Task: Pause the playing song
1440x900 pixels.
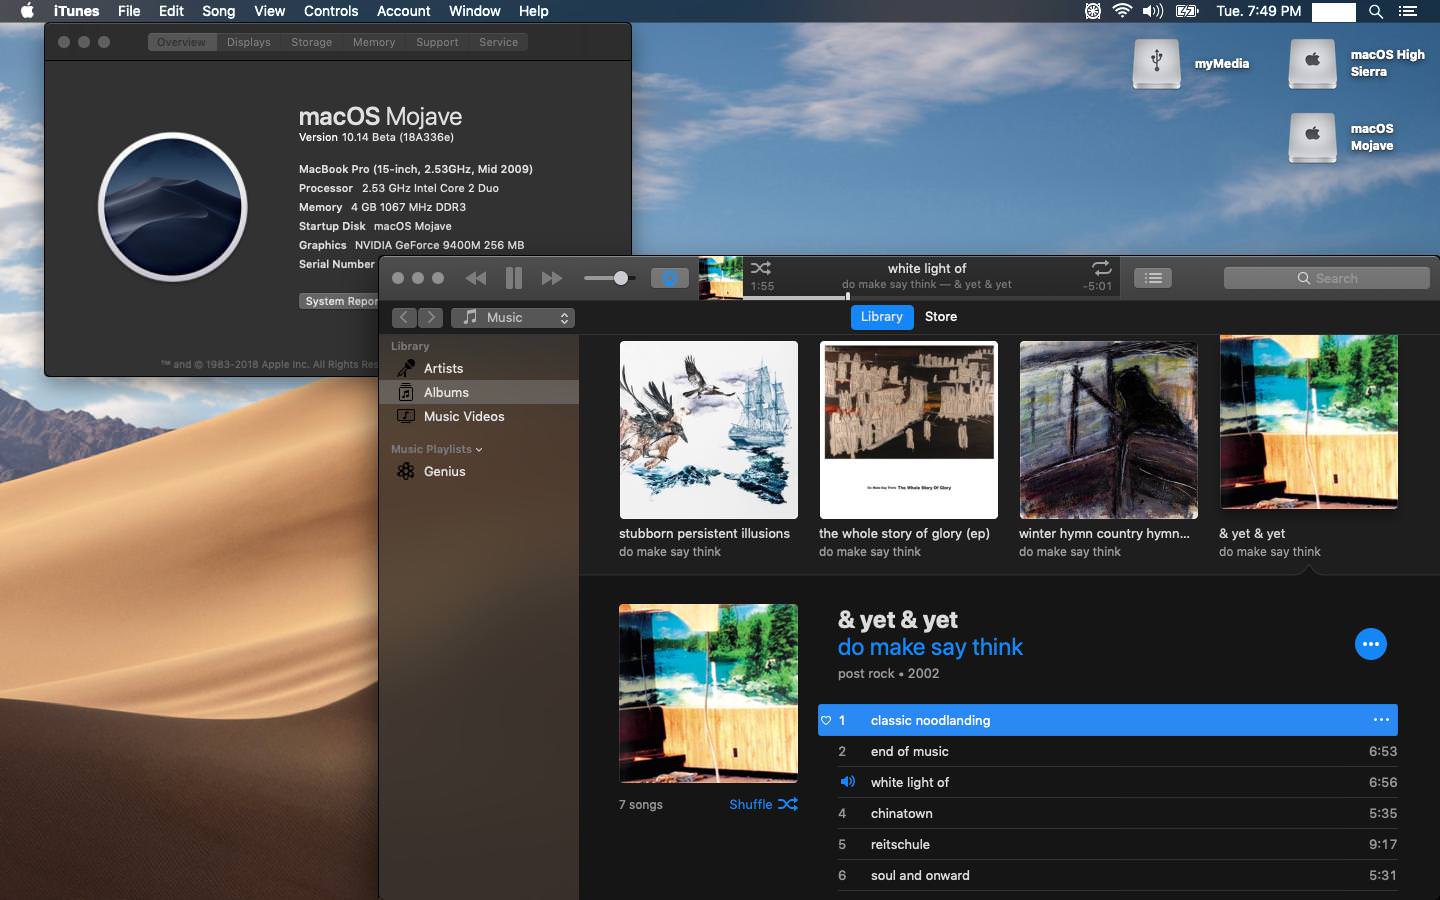Action: 514,278
